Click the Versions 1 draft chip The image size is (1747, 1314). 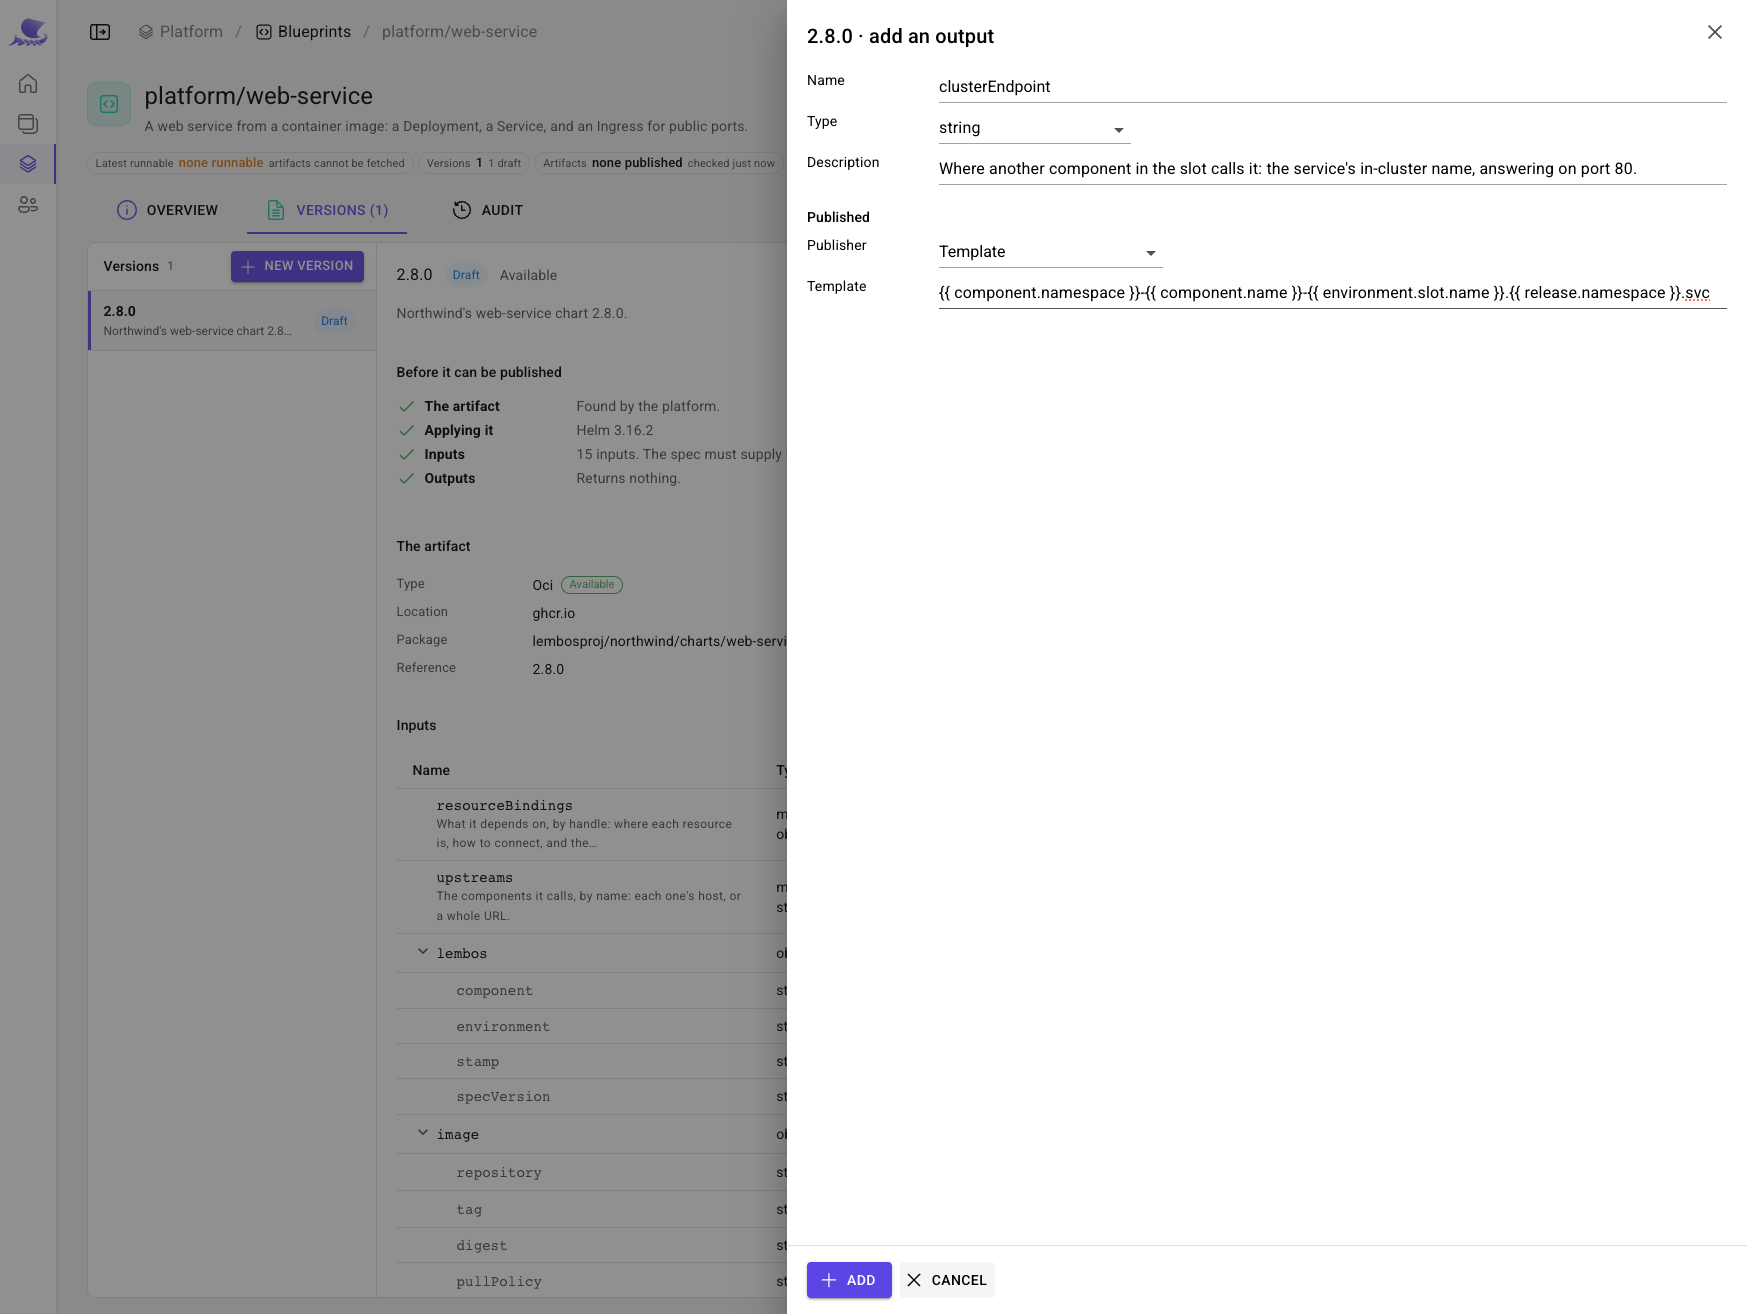474,163
